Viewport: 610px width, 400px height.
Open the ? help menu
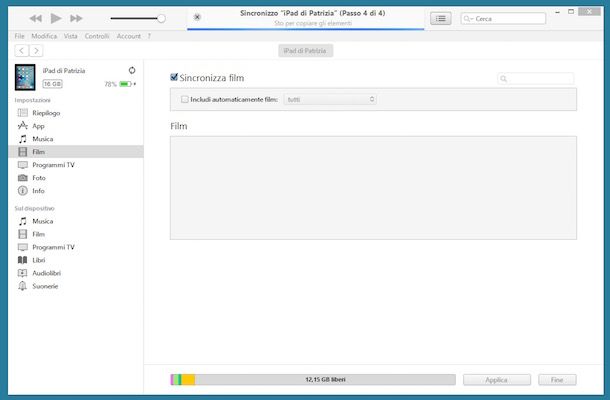click(x=149, y=36)
